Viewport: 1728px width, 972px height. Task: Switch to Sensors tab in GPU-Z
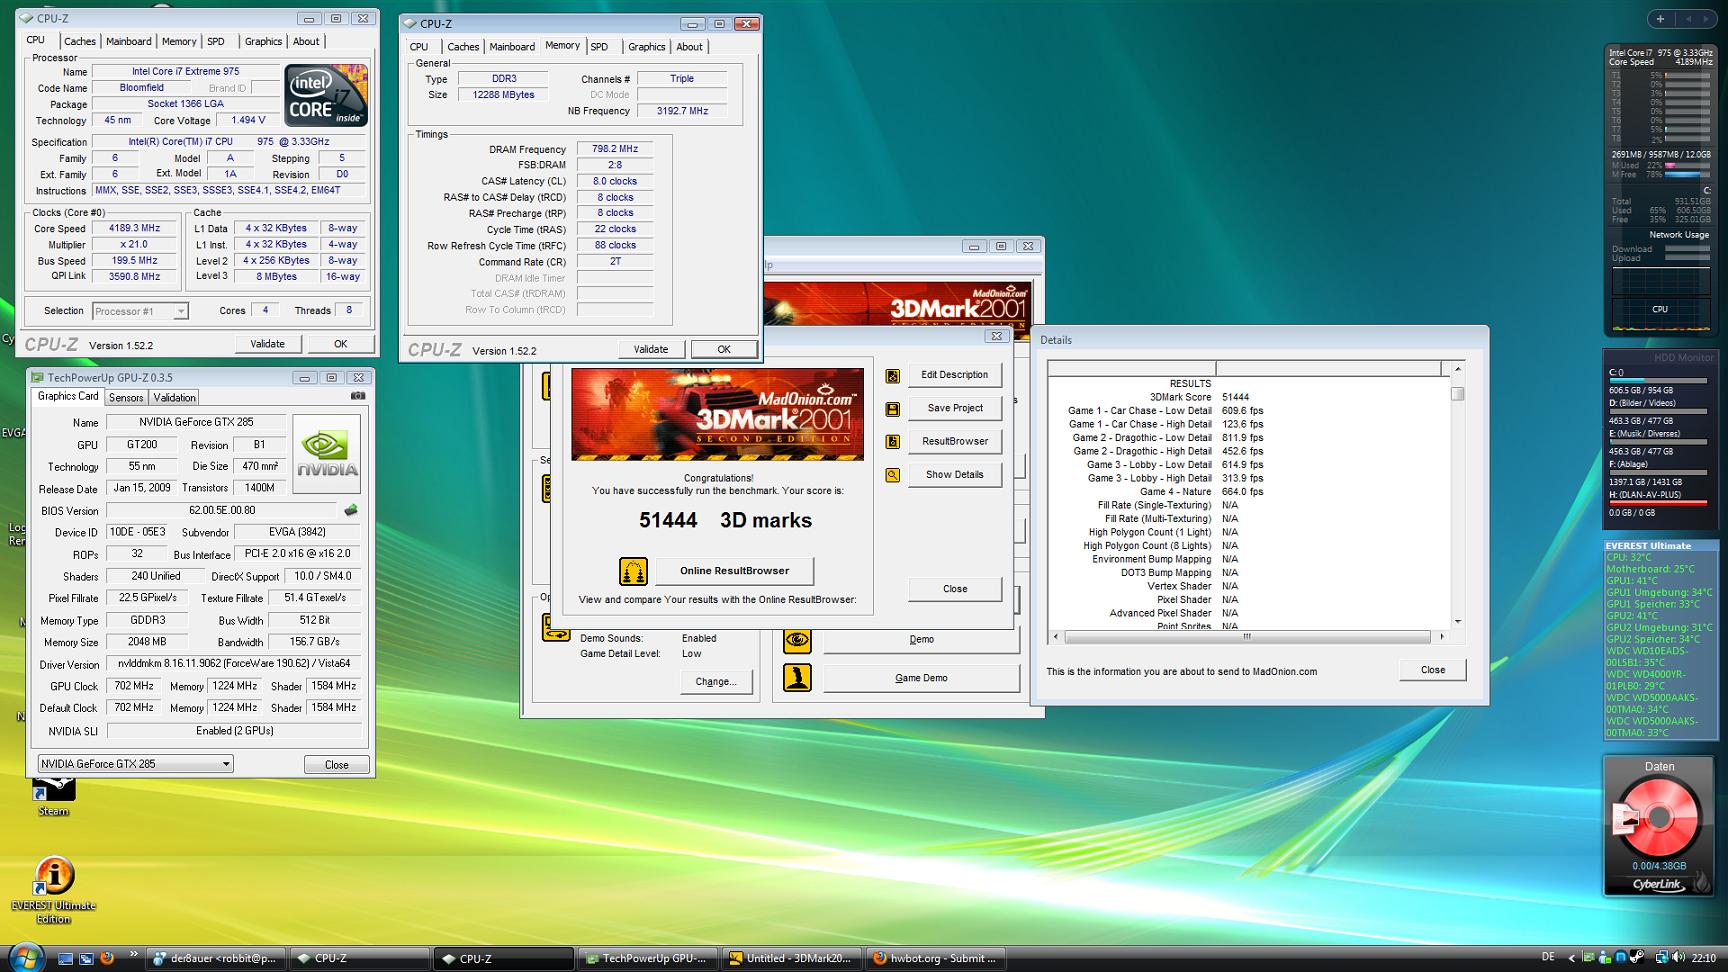(x=126, y=397)
